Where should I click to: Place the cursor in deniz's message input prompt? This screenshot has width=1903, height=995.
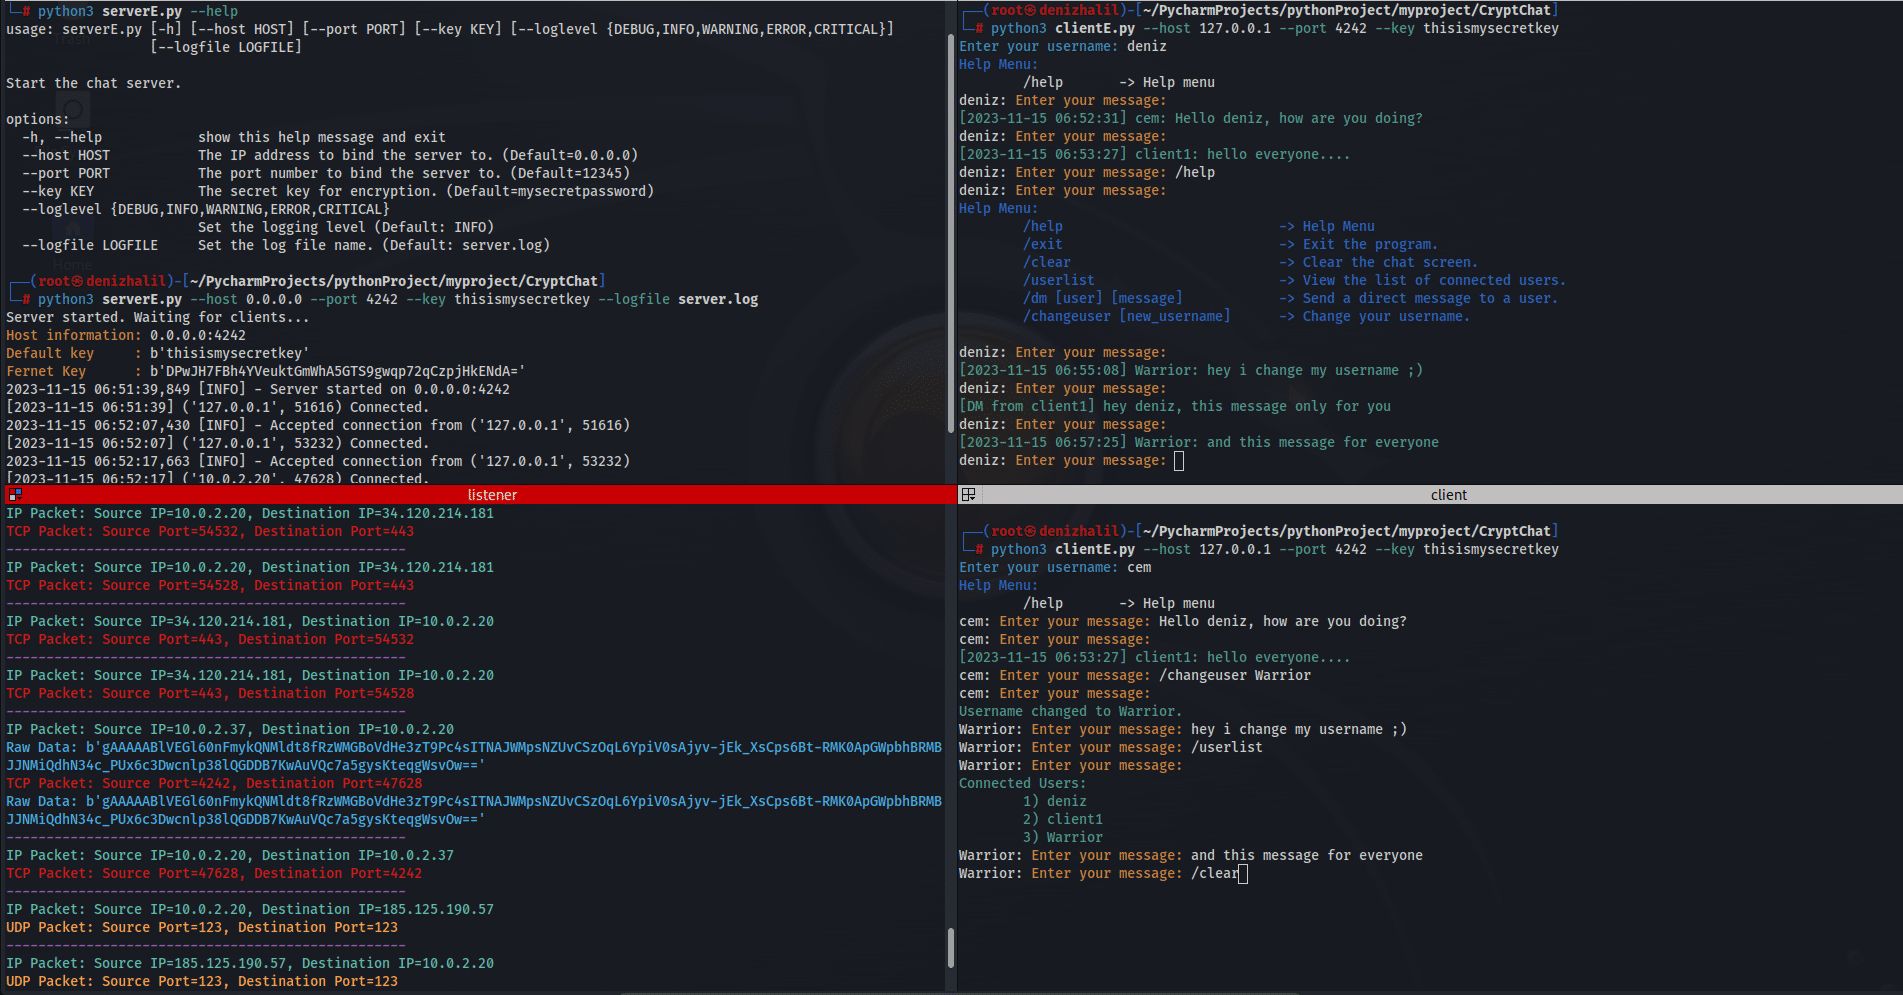coord(1180,460)
